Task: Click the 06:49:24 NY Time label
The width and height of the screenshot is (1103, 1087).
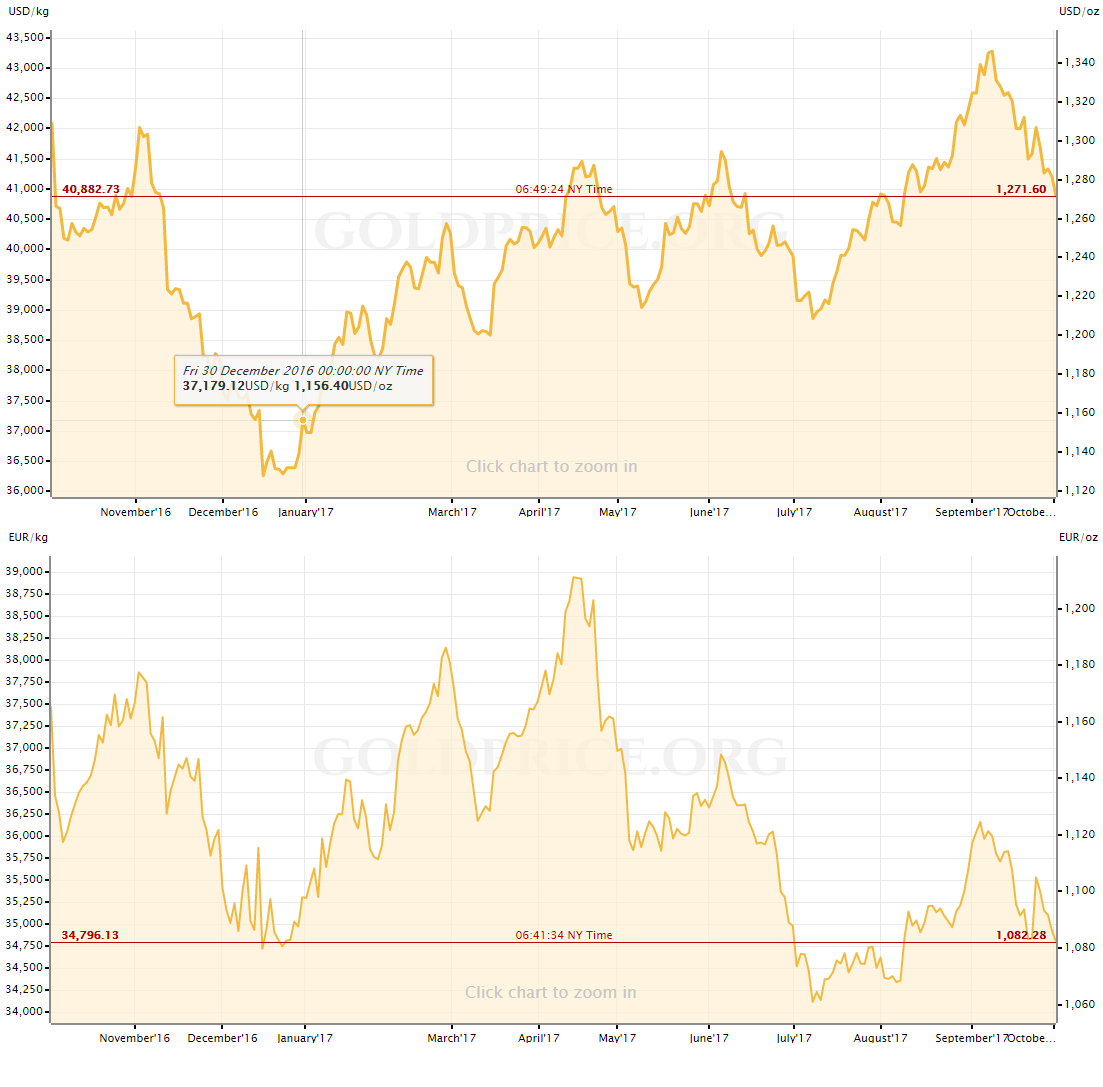Action: [564, 189]
